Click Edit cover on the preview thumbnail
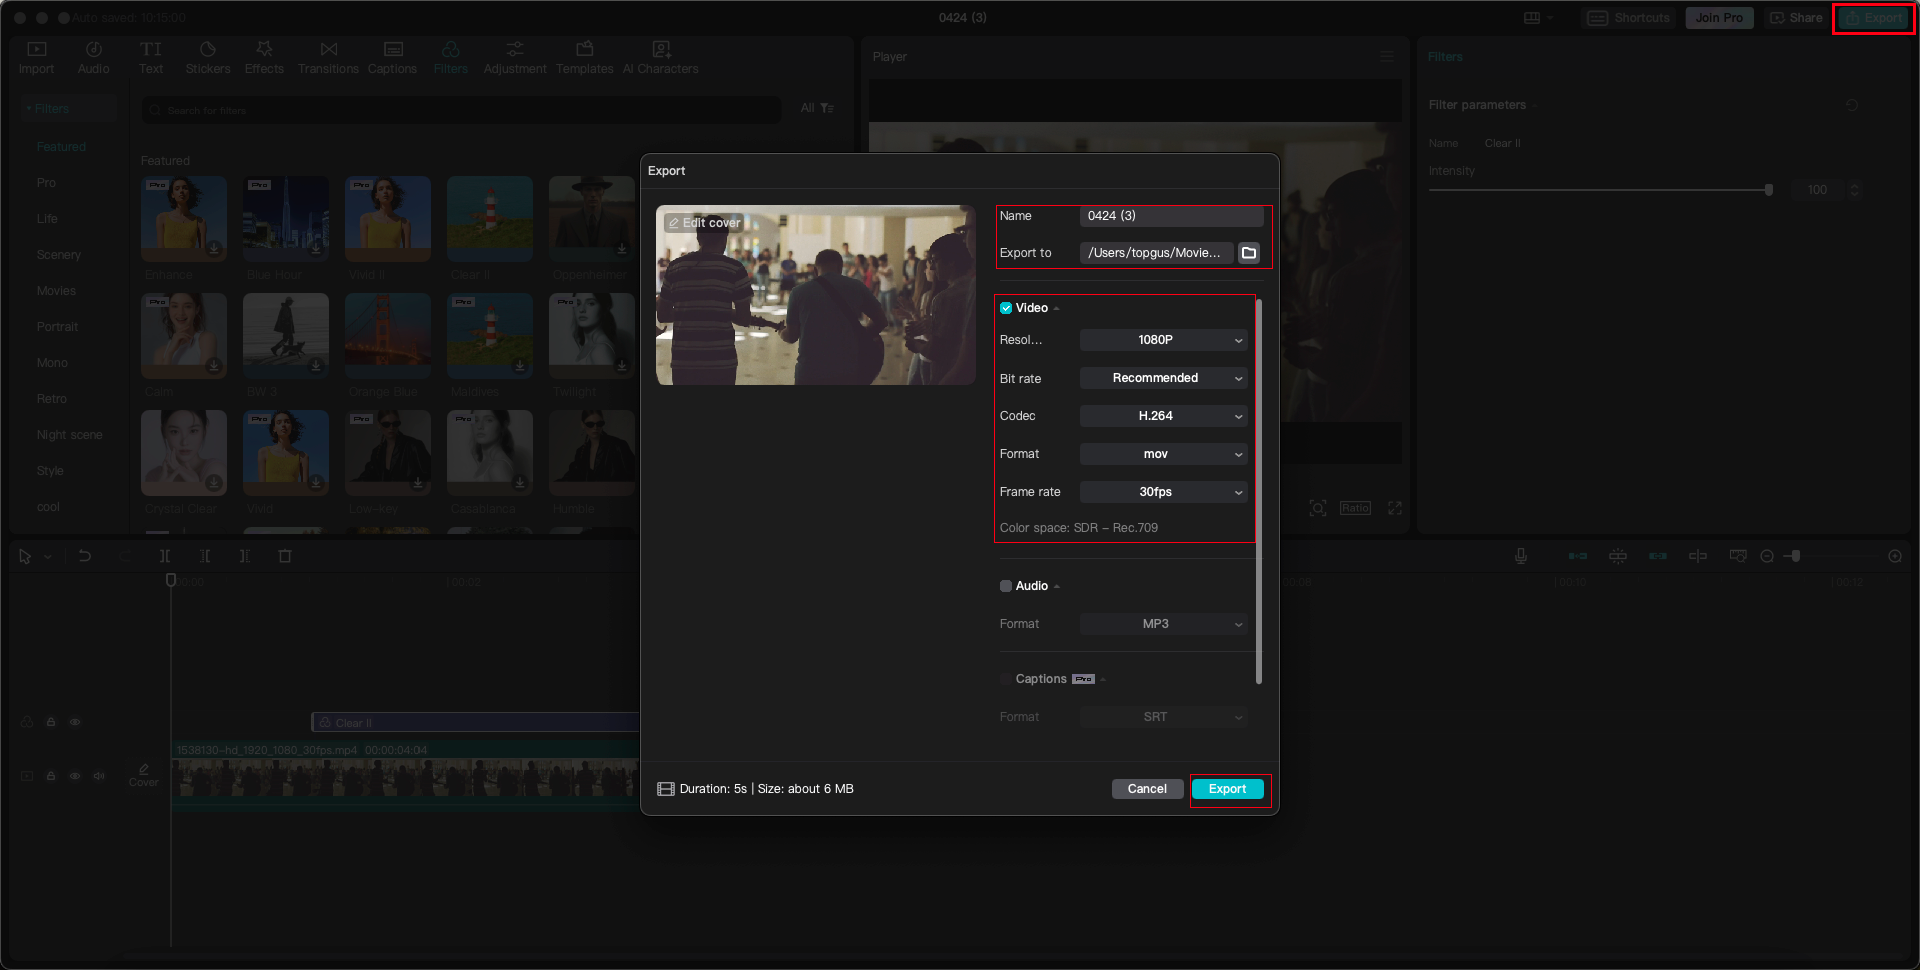1920x970 pixels. [x=704, y=223]
